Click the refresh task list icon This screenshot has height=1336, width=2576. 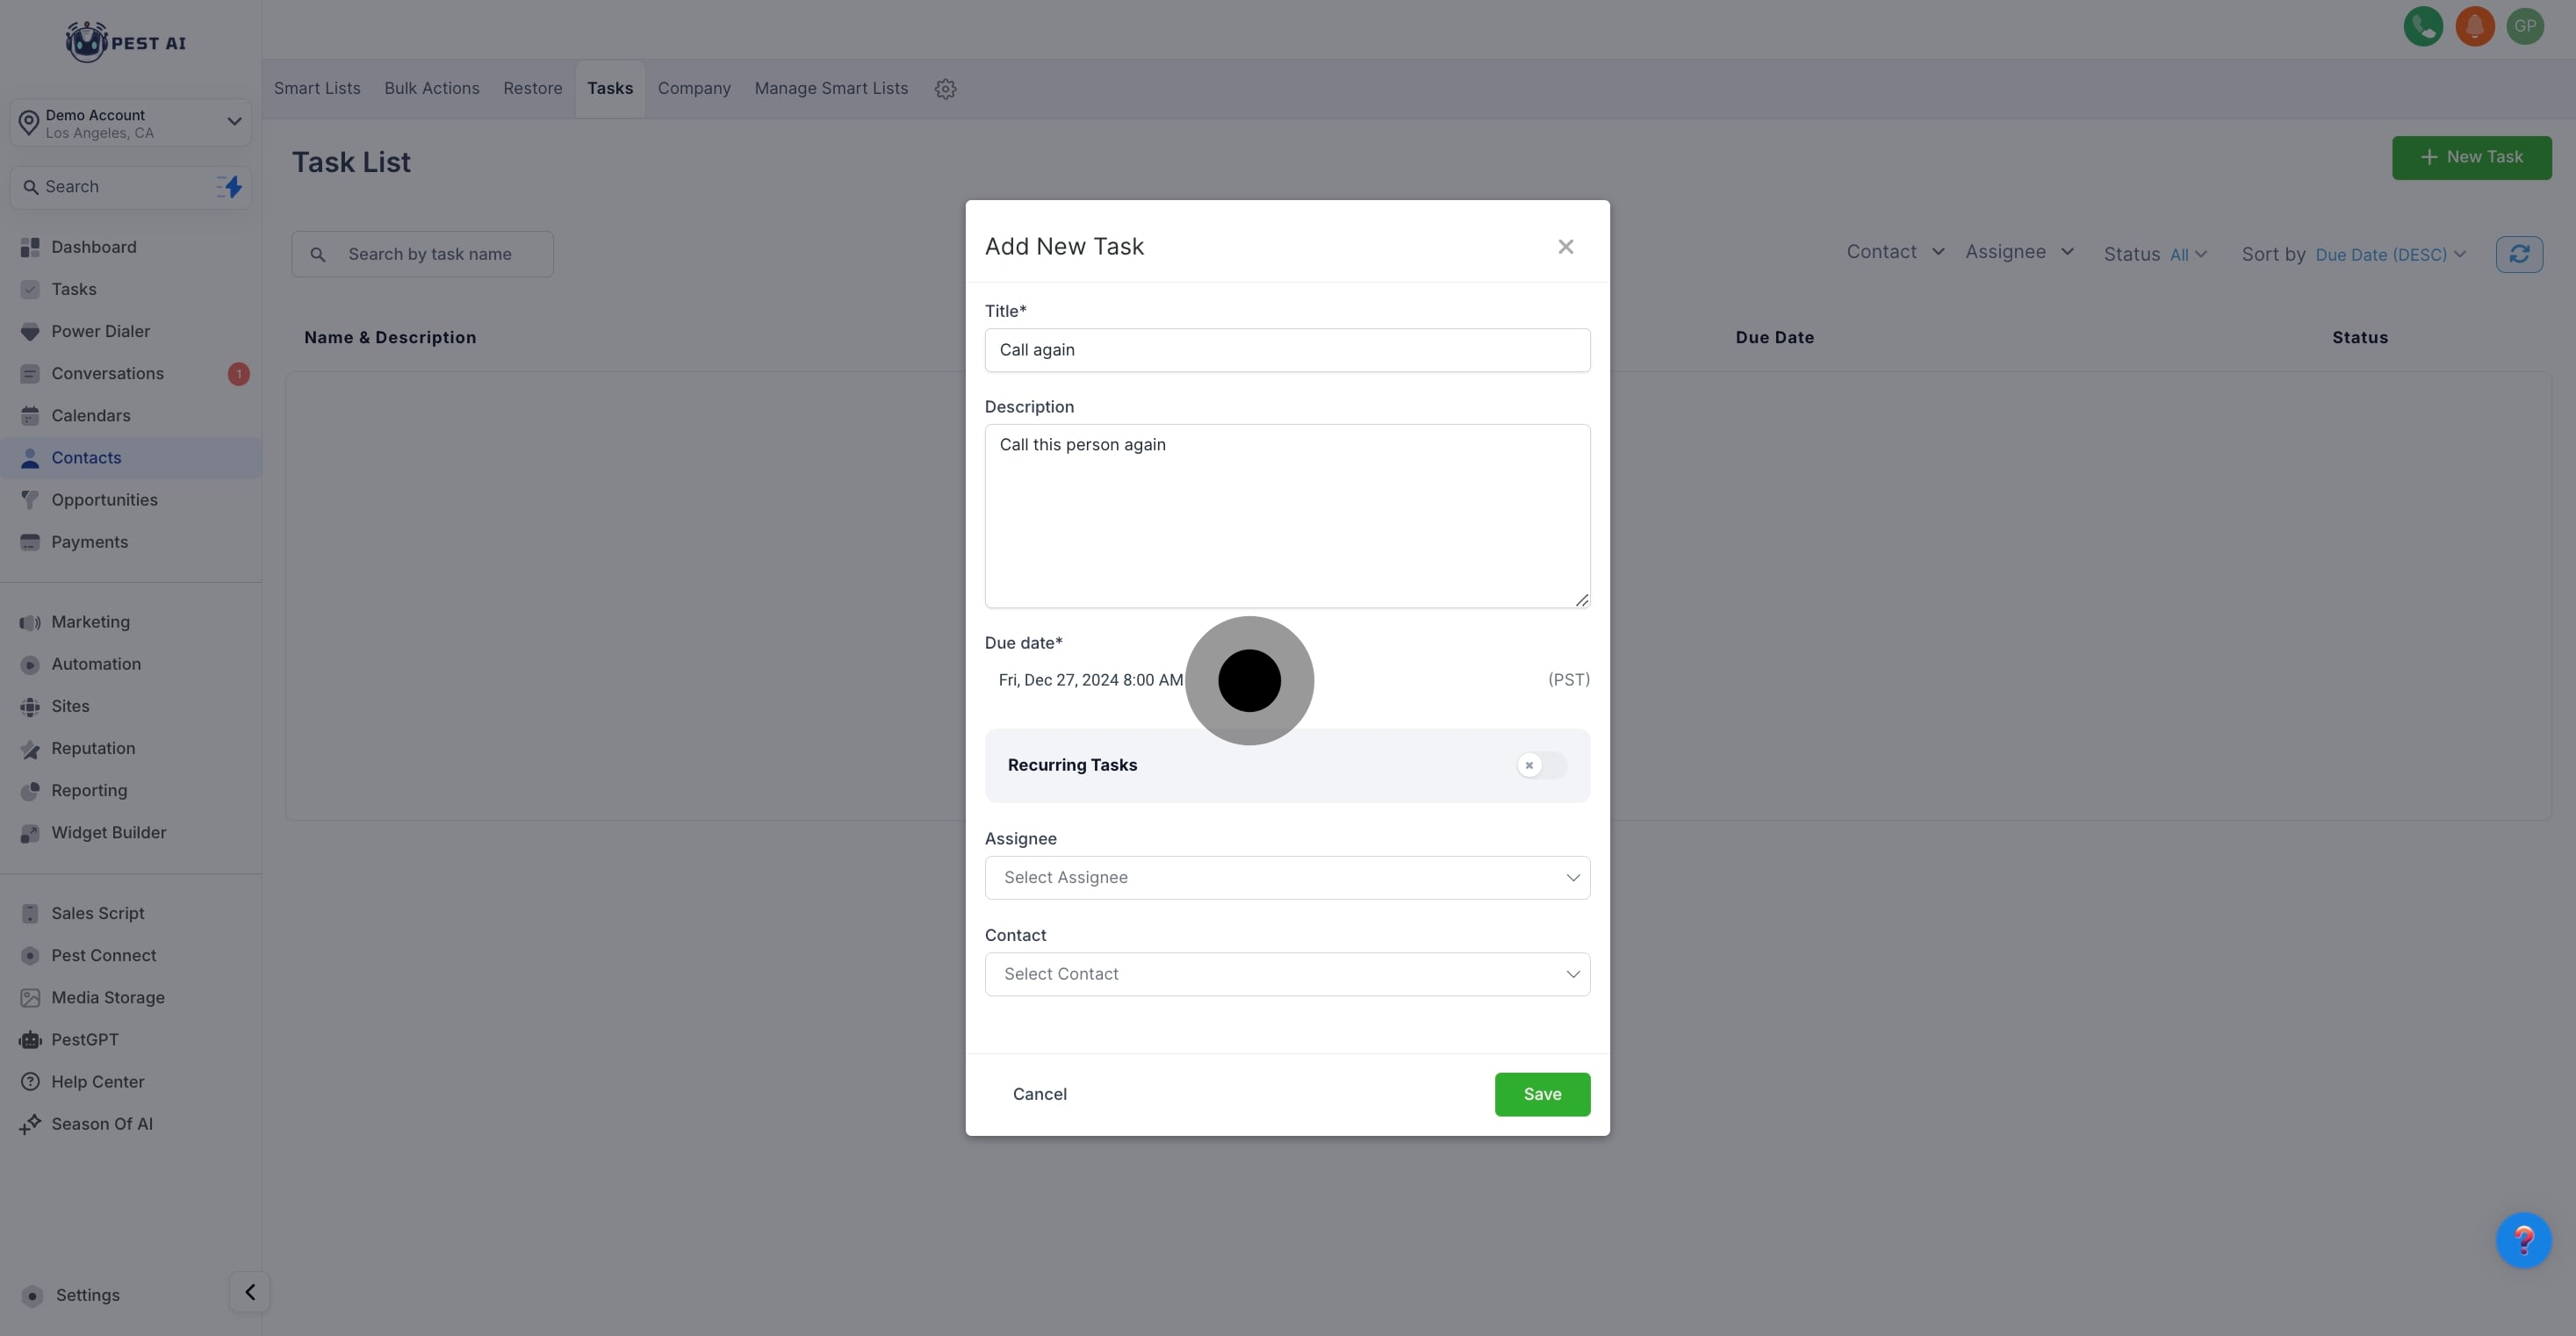(2518, 254)
